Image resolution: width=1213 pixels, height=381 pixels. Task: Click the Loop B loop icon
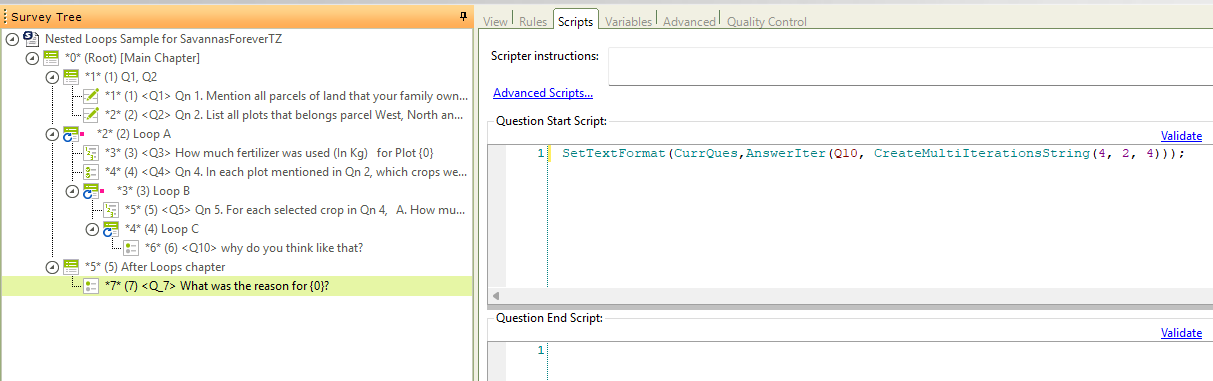click(x=91, y=190)
